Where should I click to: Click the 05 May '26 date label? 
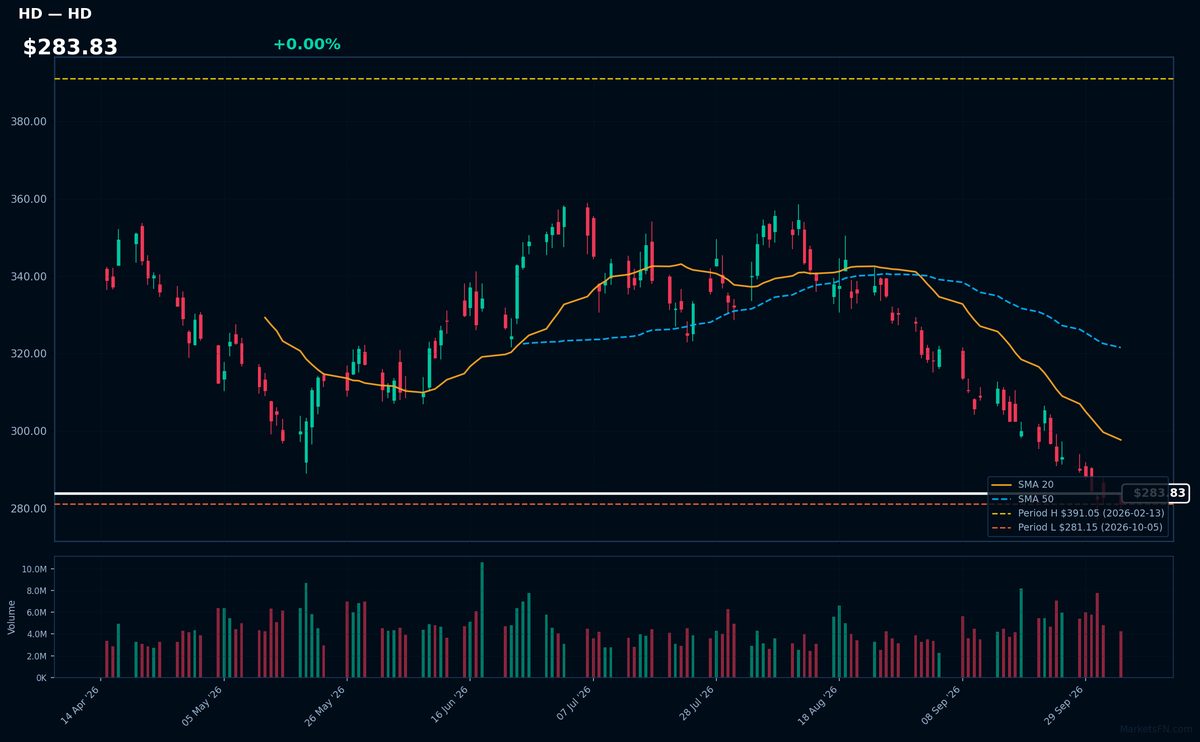pos(205,704)
